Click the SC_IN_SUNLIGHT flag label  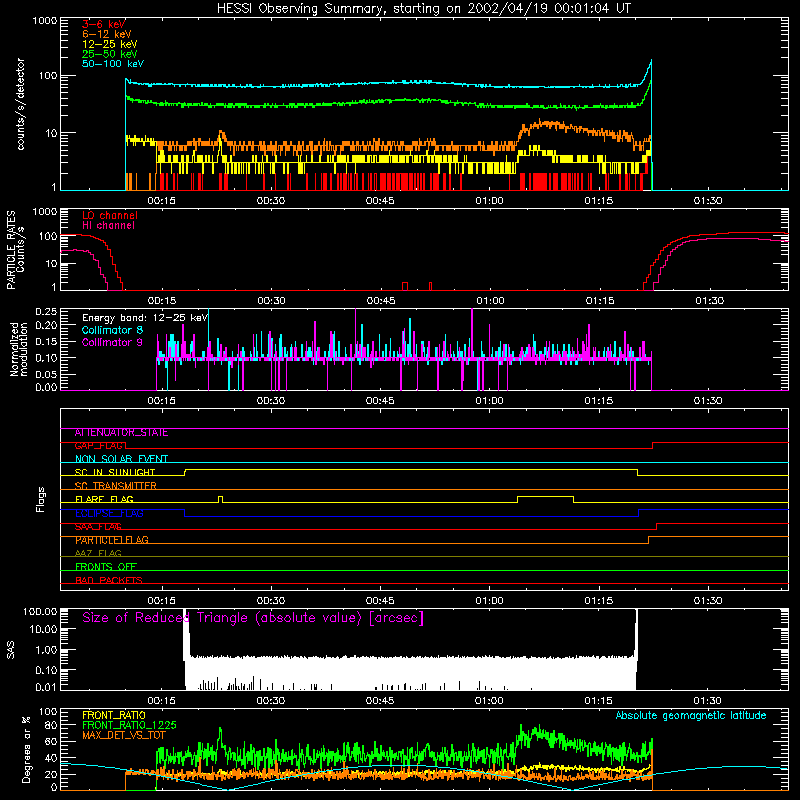(x=115, y=472)
